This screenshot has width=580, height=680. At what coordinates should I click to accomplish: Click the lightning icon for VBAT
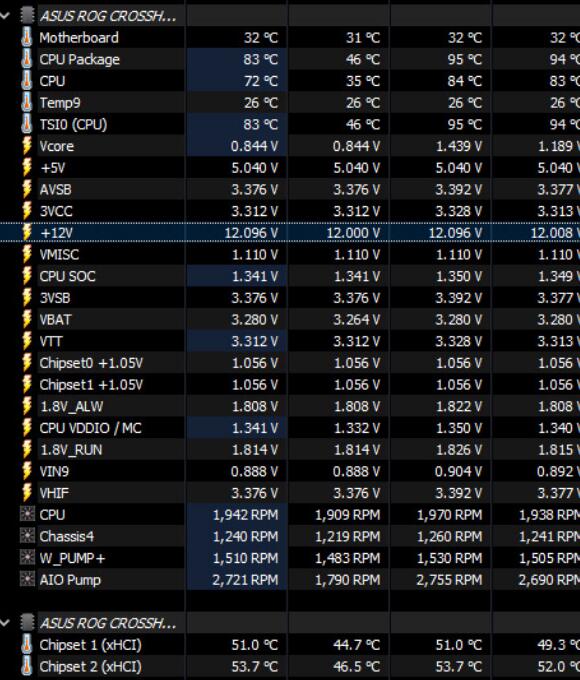pos(27,319)
